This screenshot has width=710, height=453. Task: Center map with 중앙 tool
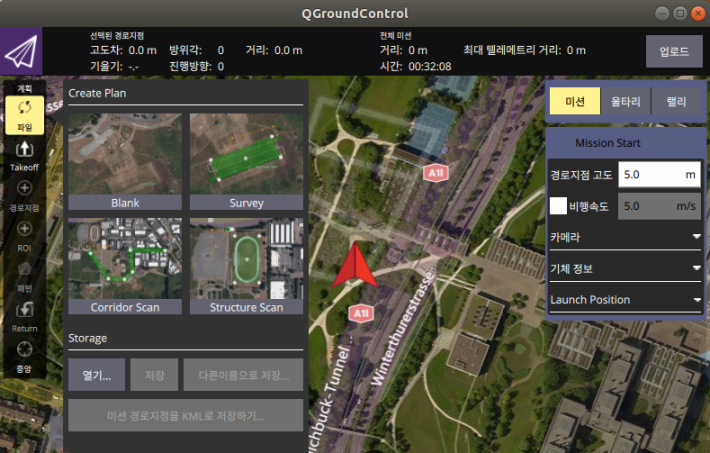(x=24, y=357)
